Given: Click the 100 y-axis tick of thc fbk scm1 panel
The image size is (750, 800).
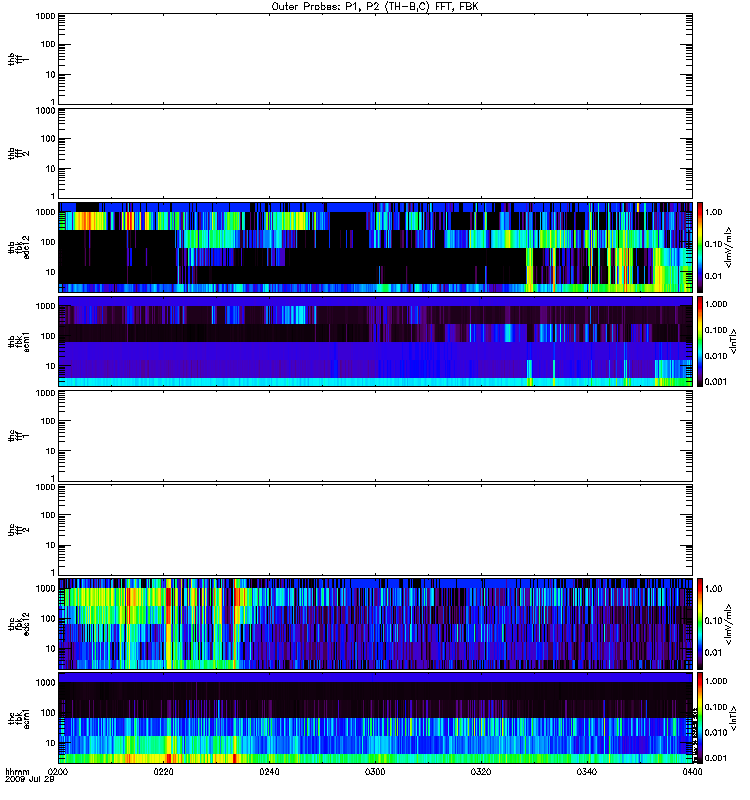Looking at the screenshot, I should click(x=47, y=713).
